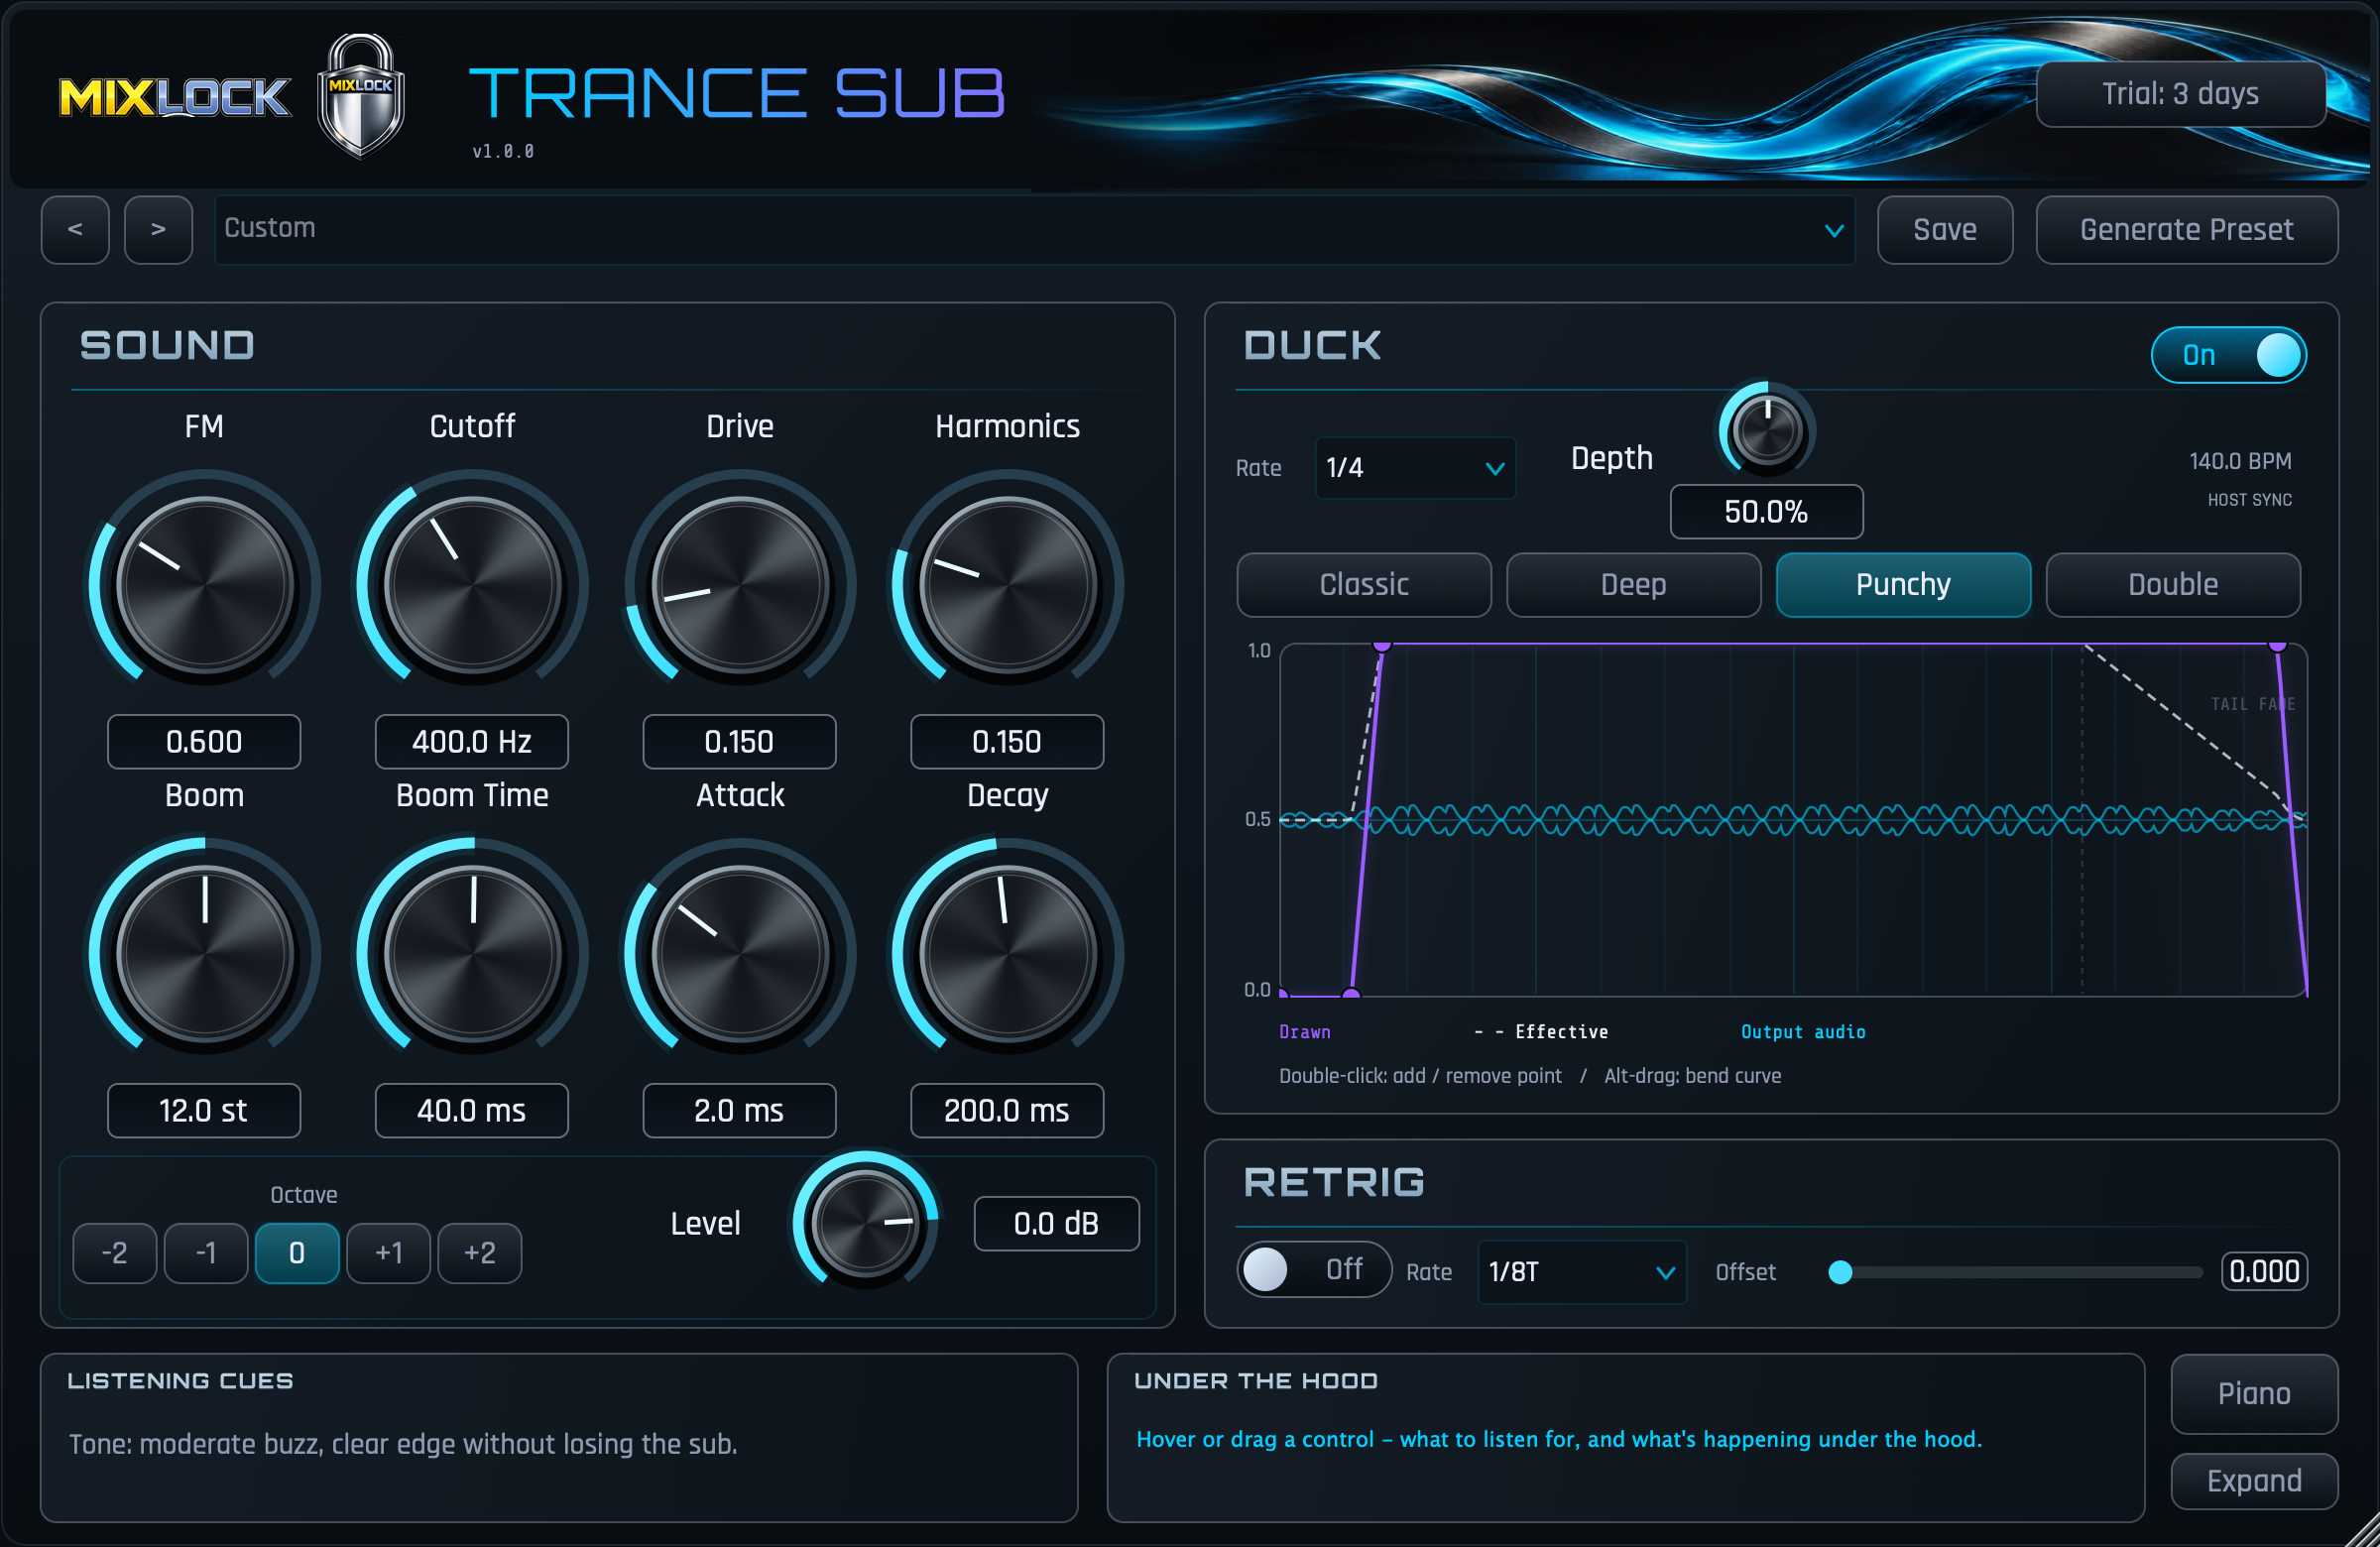Click the Save button

tap(1945, 230)
